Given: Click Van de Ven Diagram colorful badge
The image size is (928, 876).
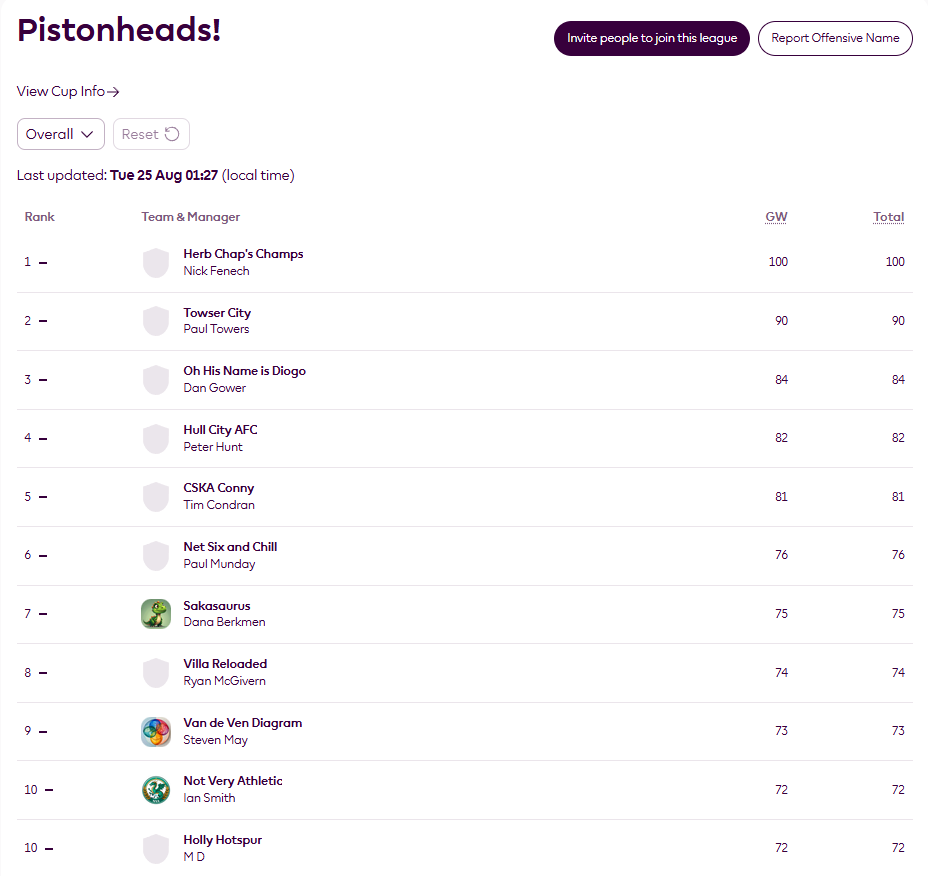Looking at the screenshot, I should coord(156,732).
